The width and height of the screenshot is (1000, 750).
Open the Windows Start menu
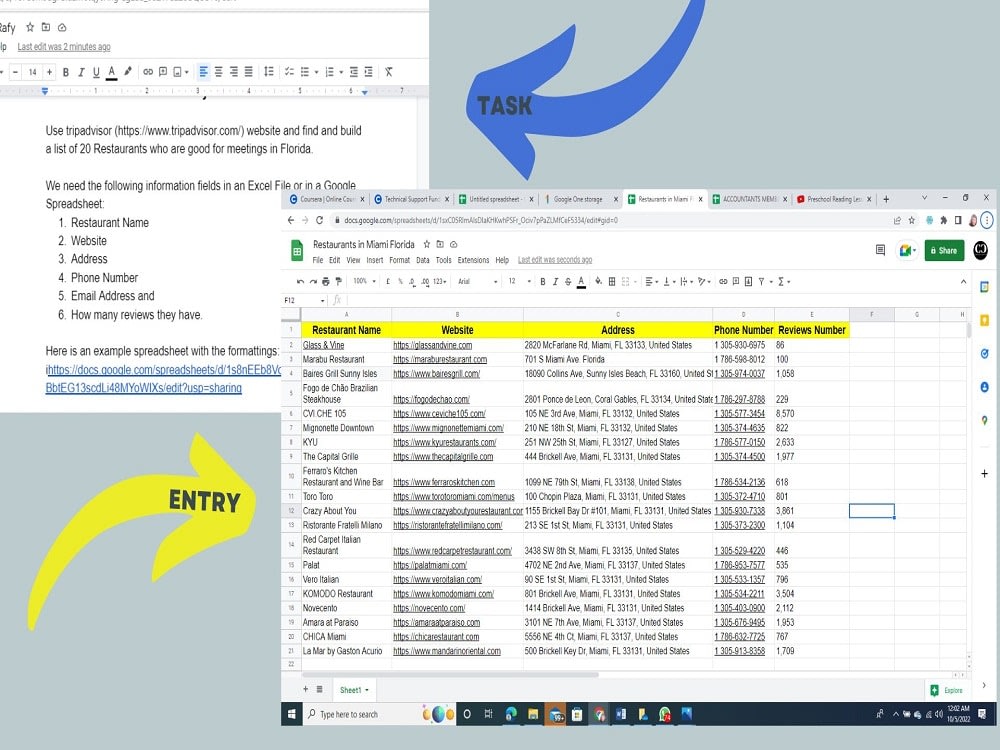coord(291,714)
